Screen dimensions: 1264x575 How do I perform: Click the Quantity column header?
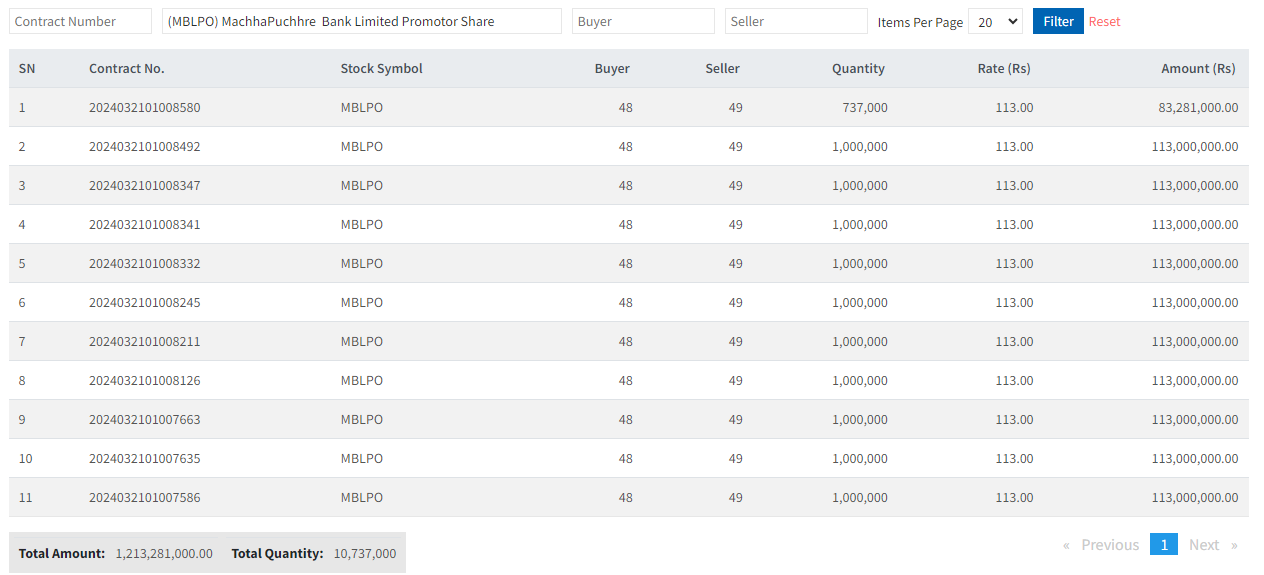[x=858, y=69]
